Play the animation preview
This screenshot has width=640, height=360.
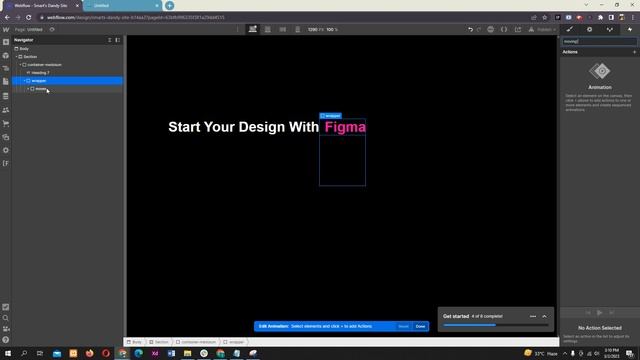pyautogui.click(x=600, y=313)
